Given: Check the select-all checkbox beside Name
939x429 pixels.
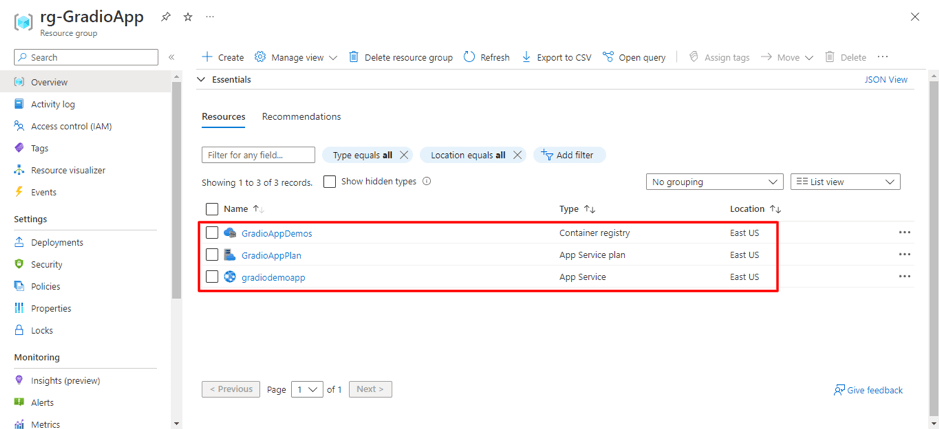Looking at the screenshot, I should 212,209.
